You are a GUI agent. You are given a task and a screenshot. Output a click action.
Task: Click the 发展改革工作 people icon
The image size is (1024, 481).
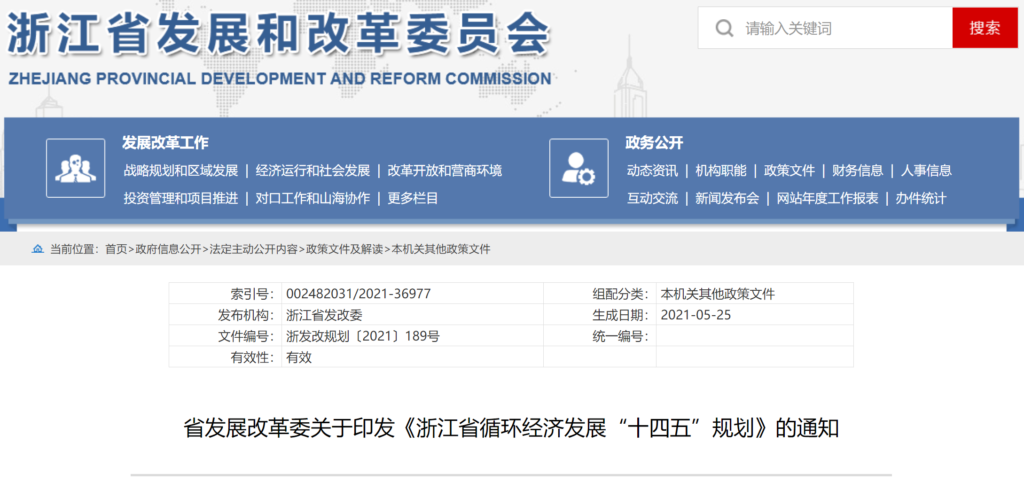[75, 168]
